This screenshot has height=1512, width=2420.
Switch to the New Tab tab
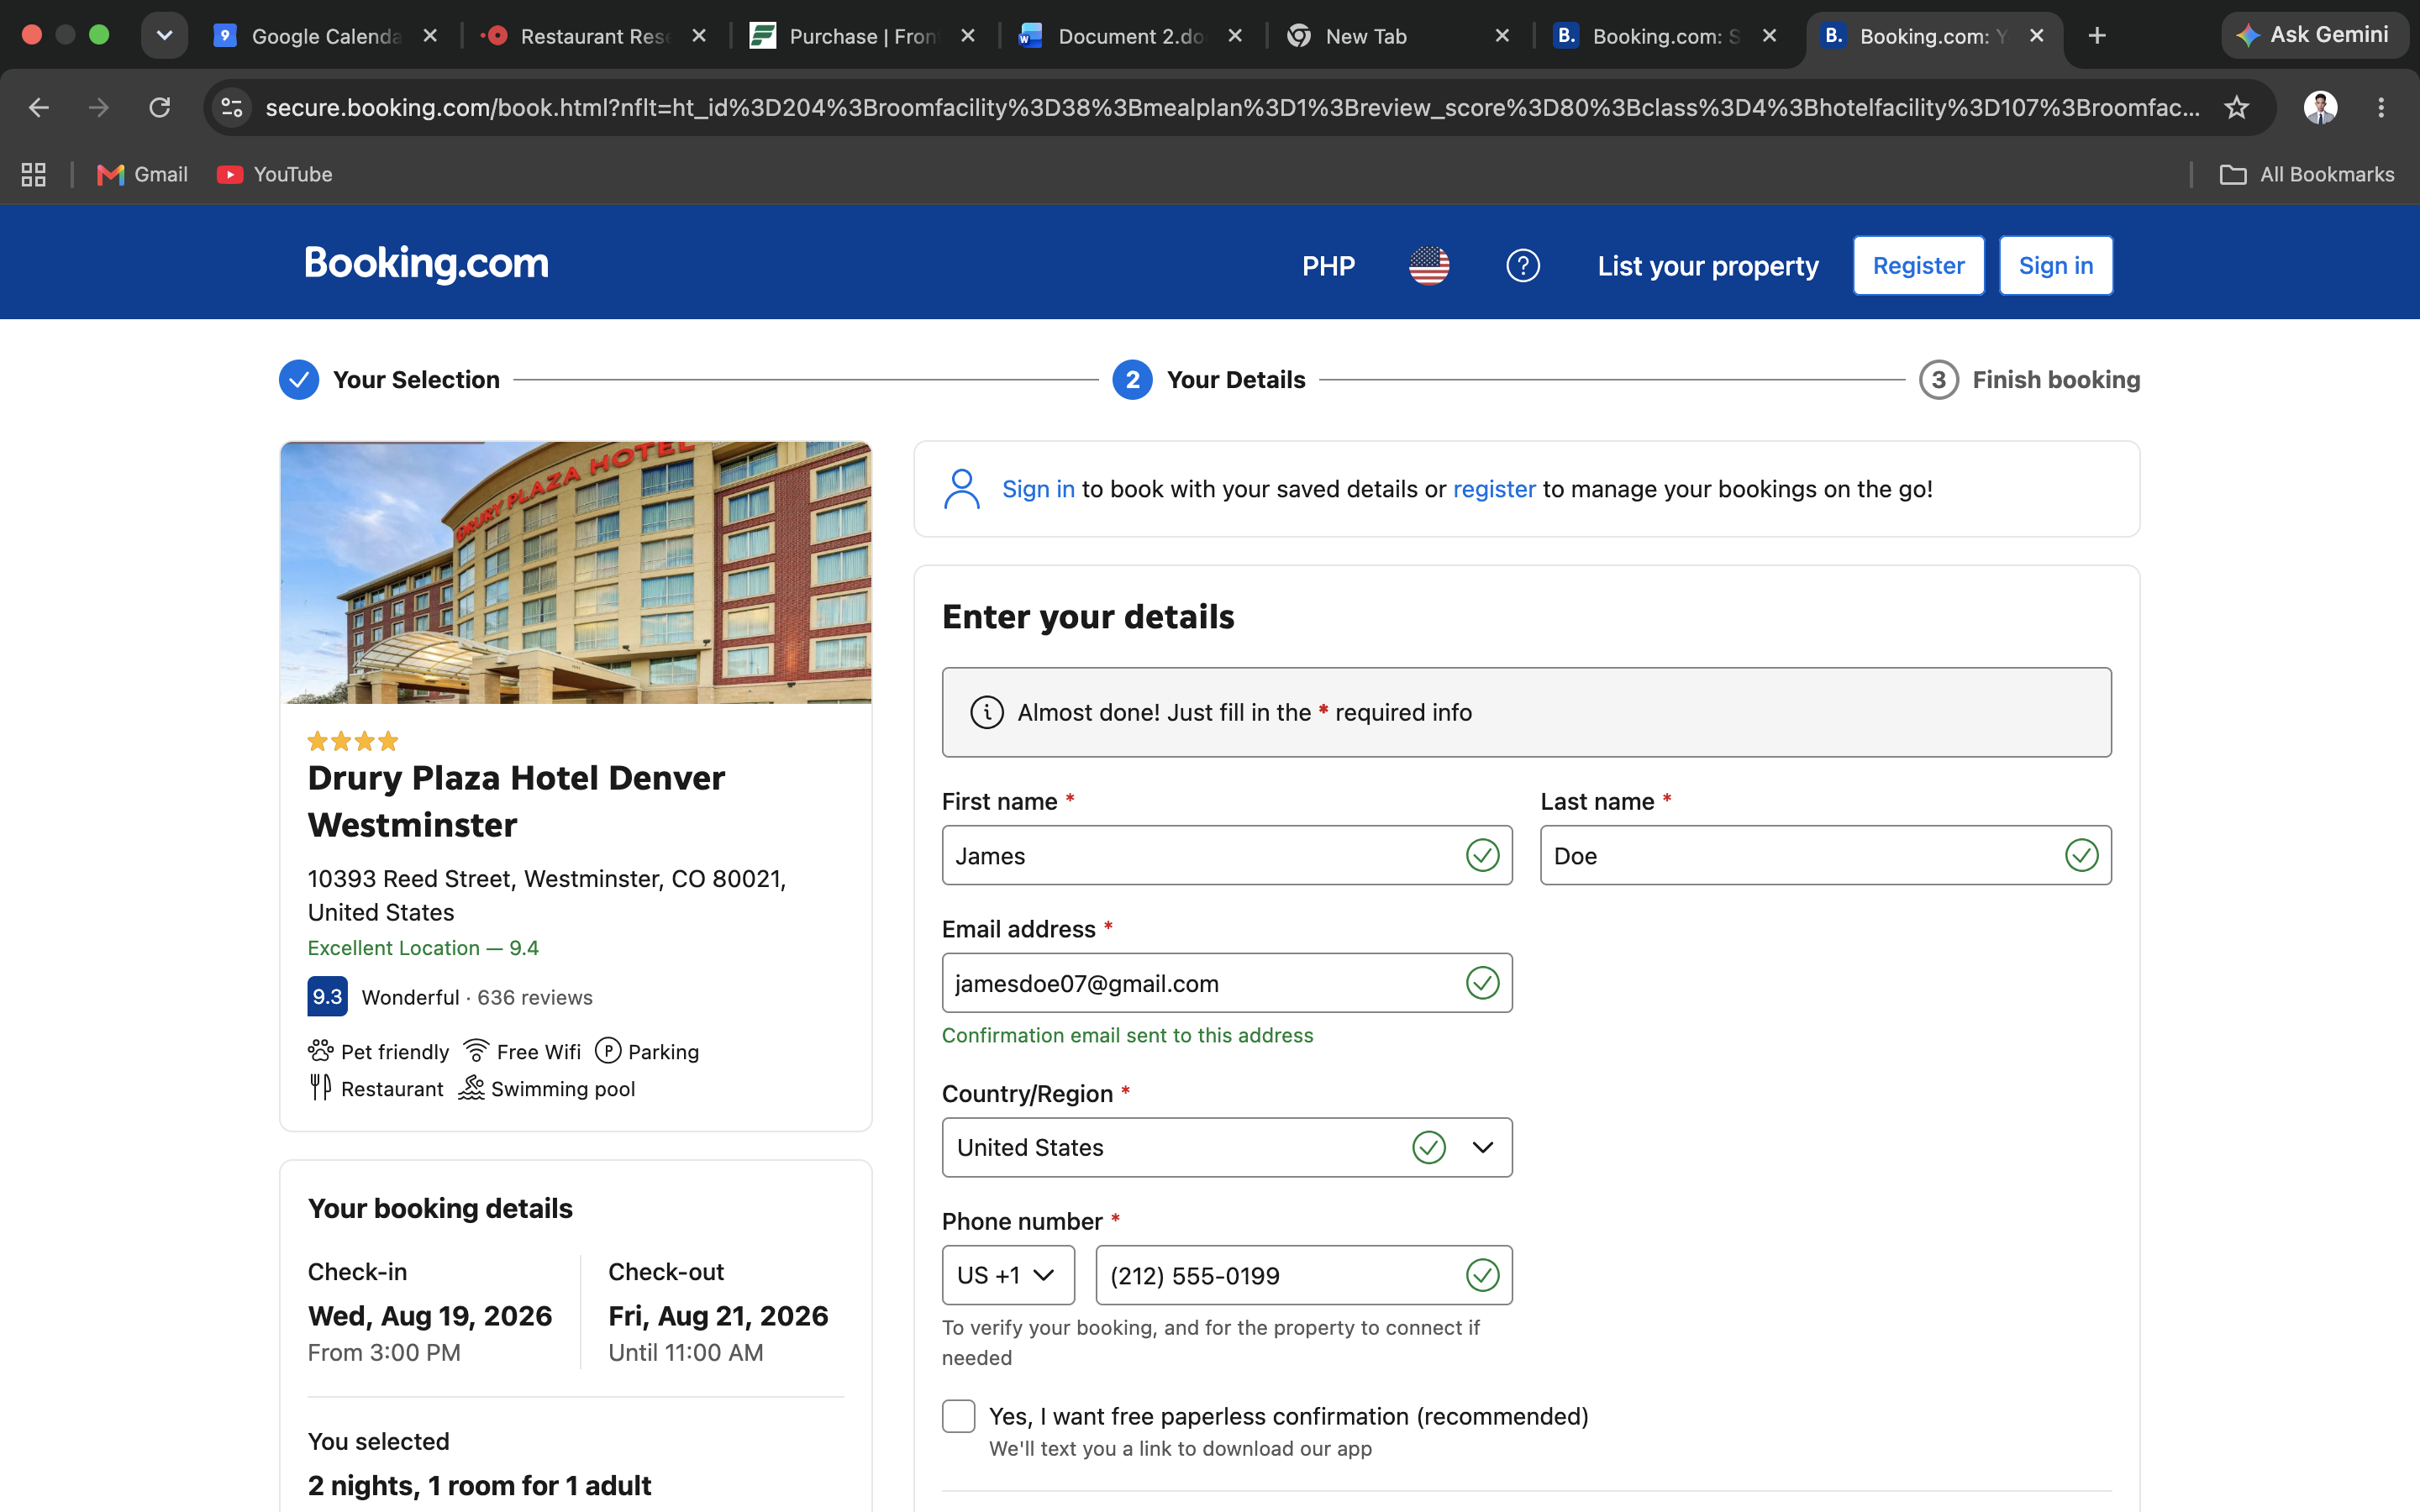pos(1399,36)
